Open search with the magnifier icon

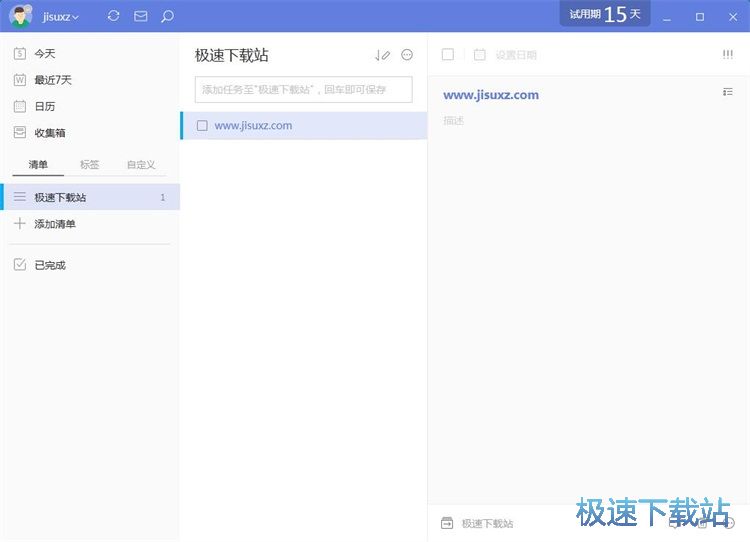167,17
